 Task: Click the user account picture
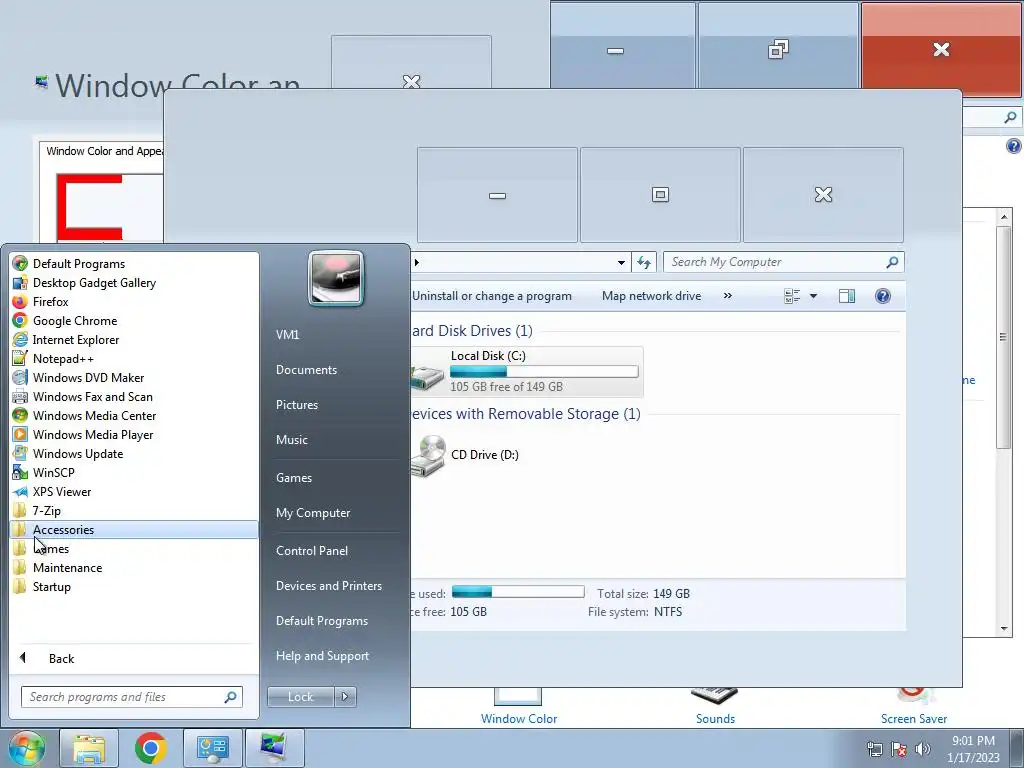pos(336,278)
